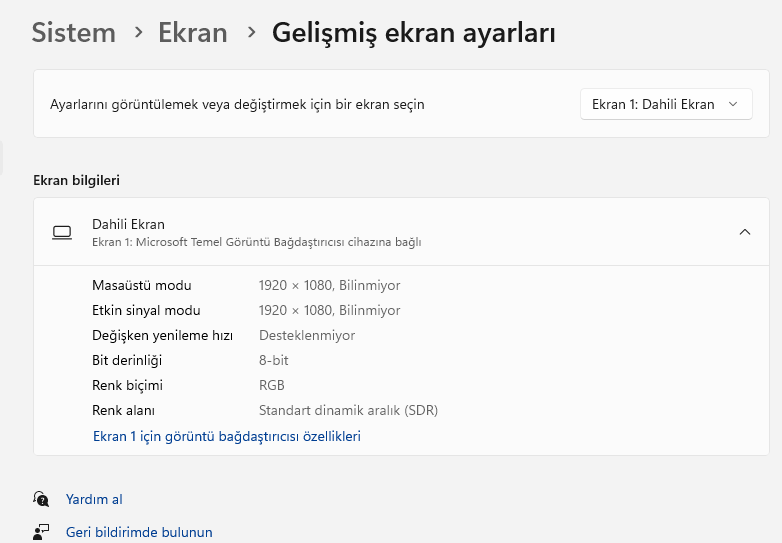
Task: Click the Ekran bilgileri section heading
Action: tap(76, 180)
